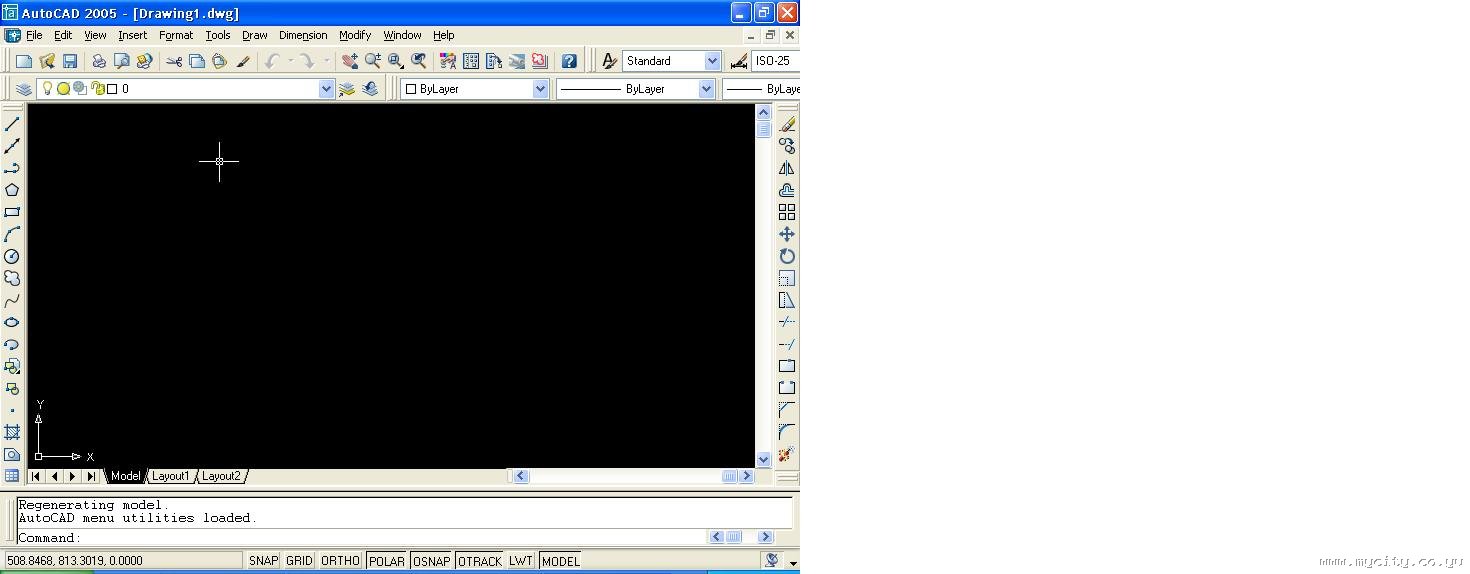Image resolution: width=1470 pixels, height=574 pixels.
Task: Click the Erase tool icon
Action: tap(787, 124)
